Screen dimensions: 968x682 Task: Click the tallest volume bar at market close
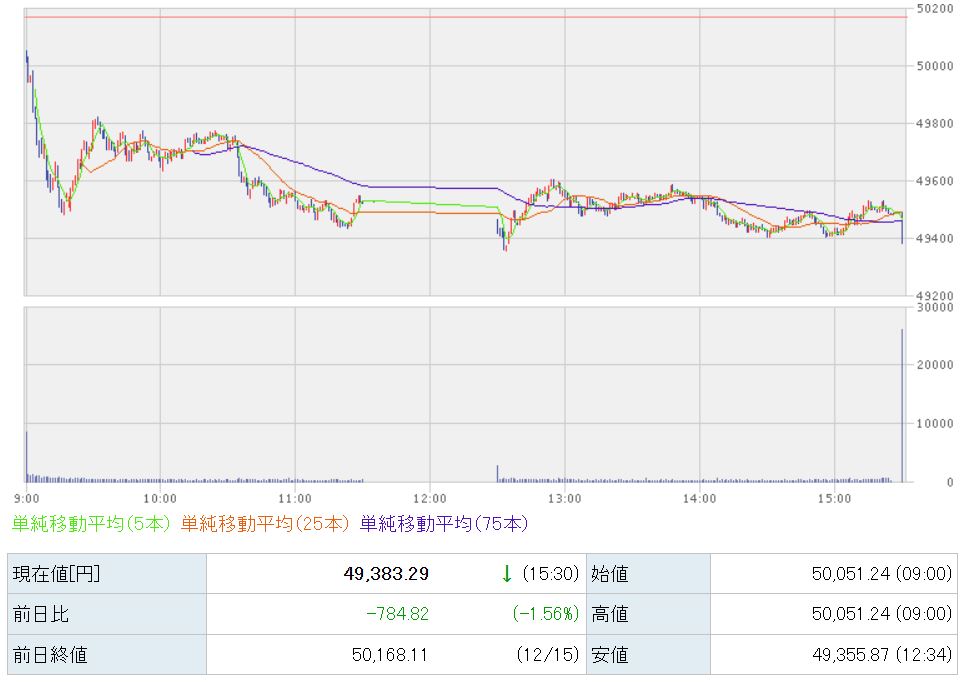902,405
